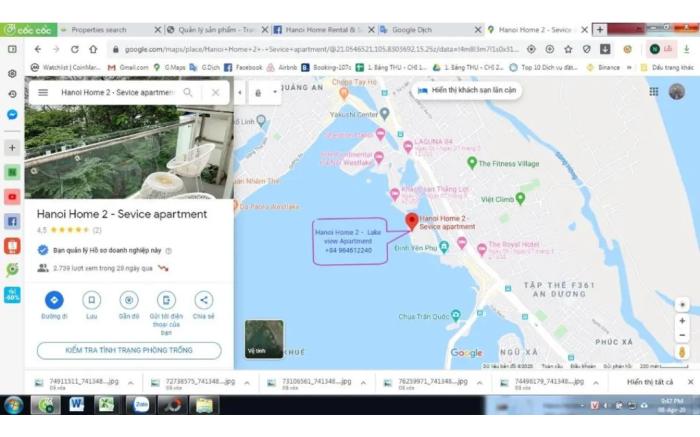Viewport: 700px width, 437px height.
Task: Click the Street View pegman icon
Action: click(x=682, y=352)
